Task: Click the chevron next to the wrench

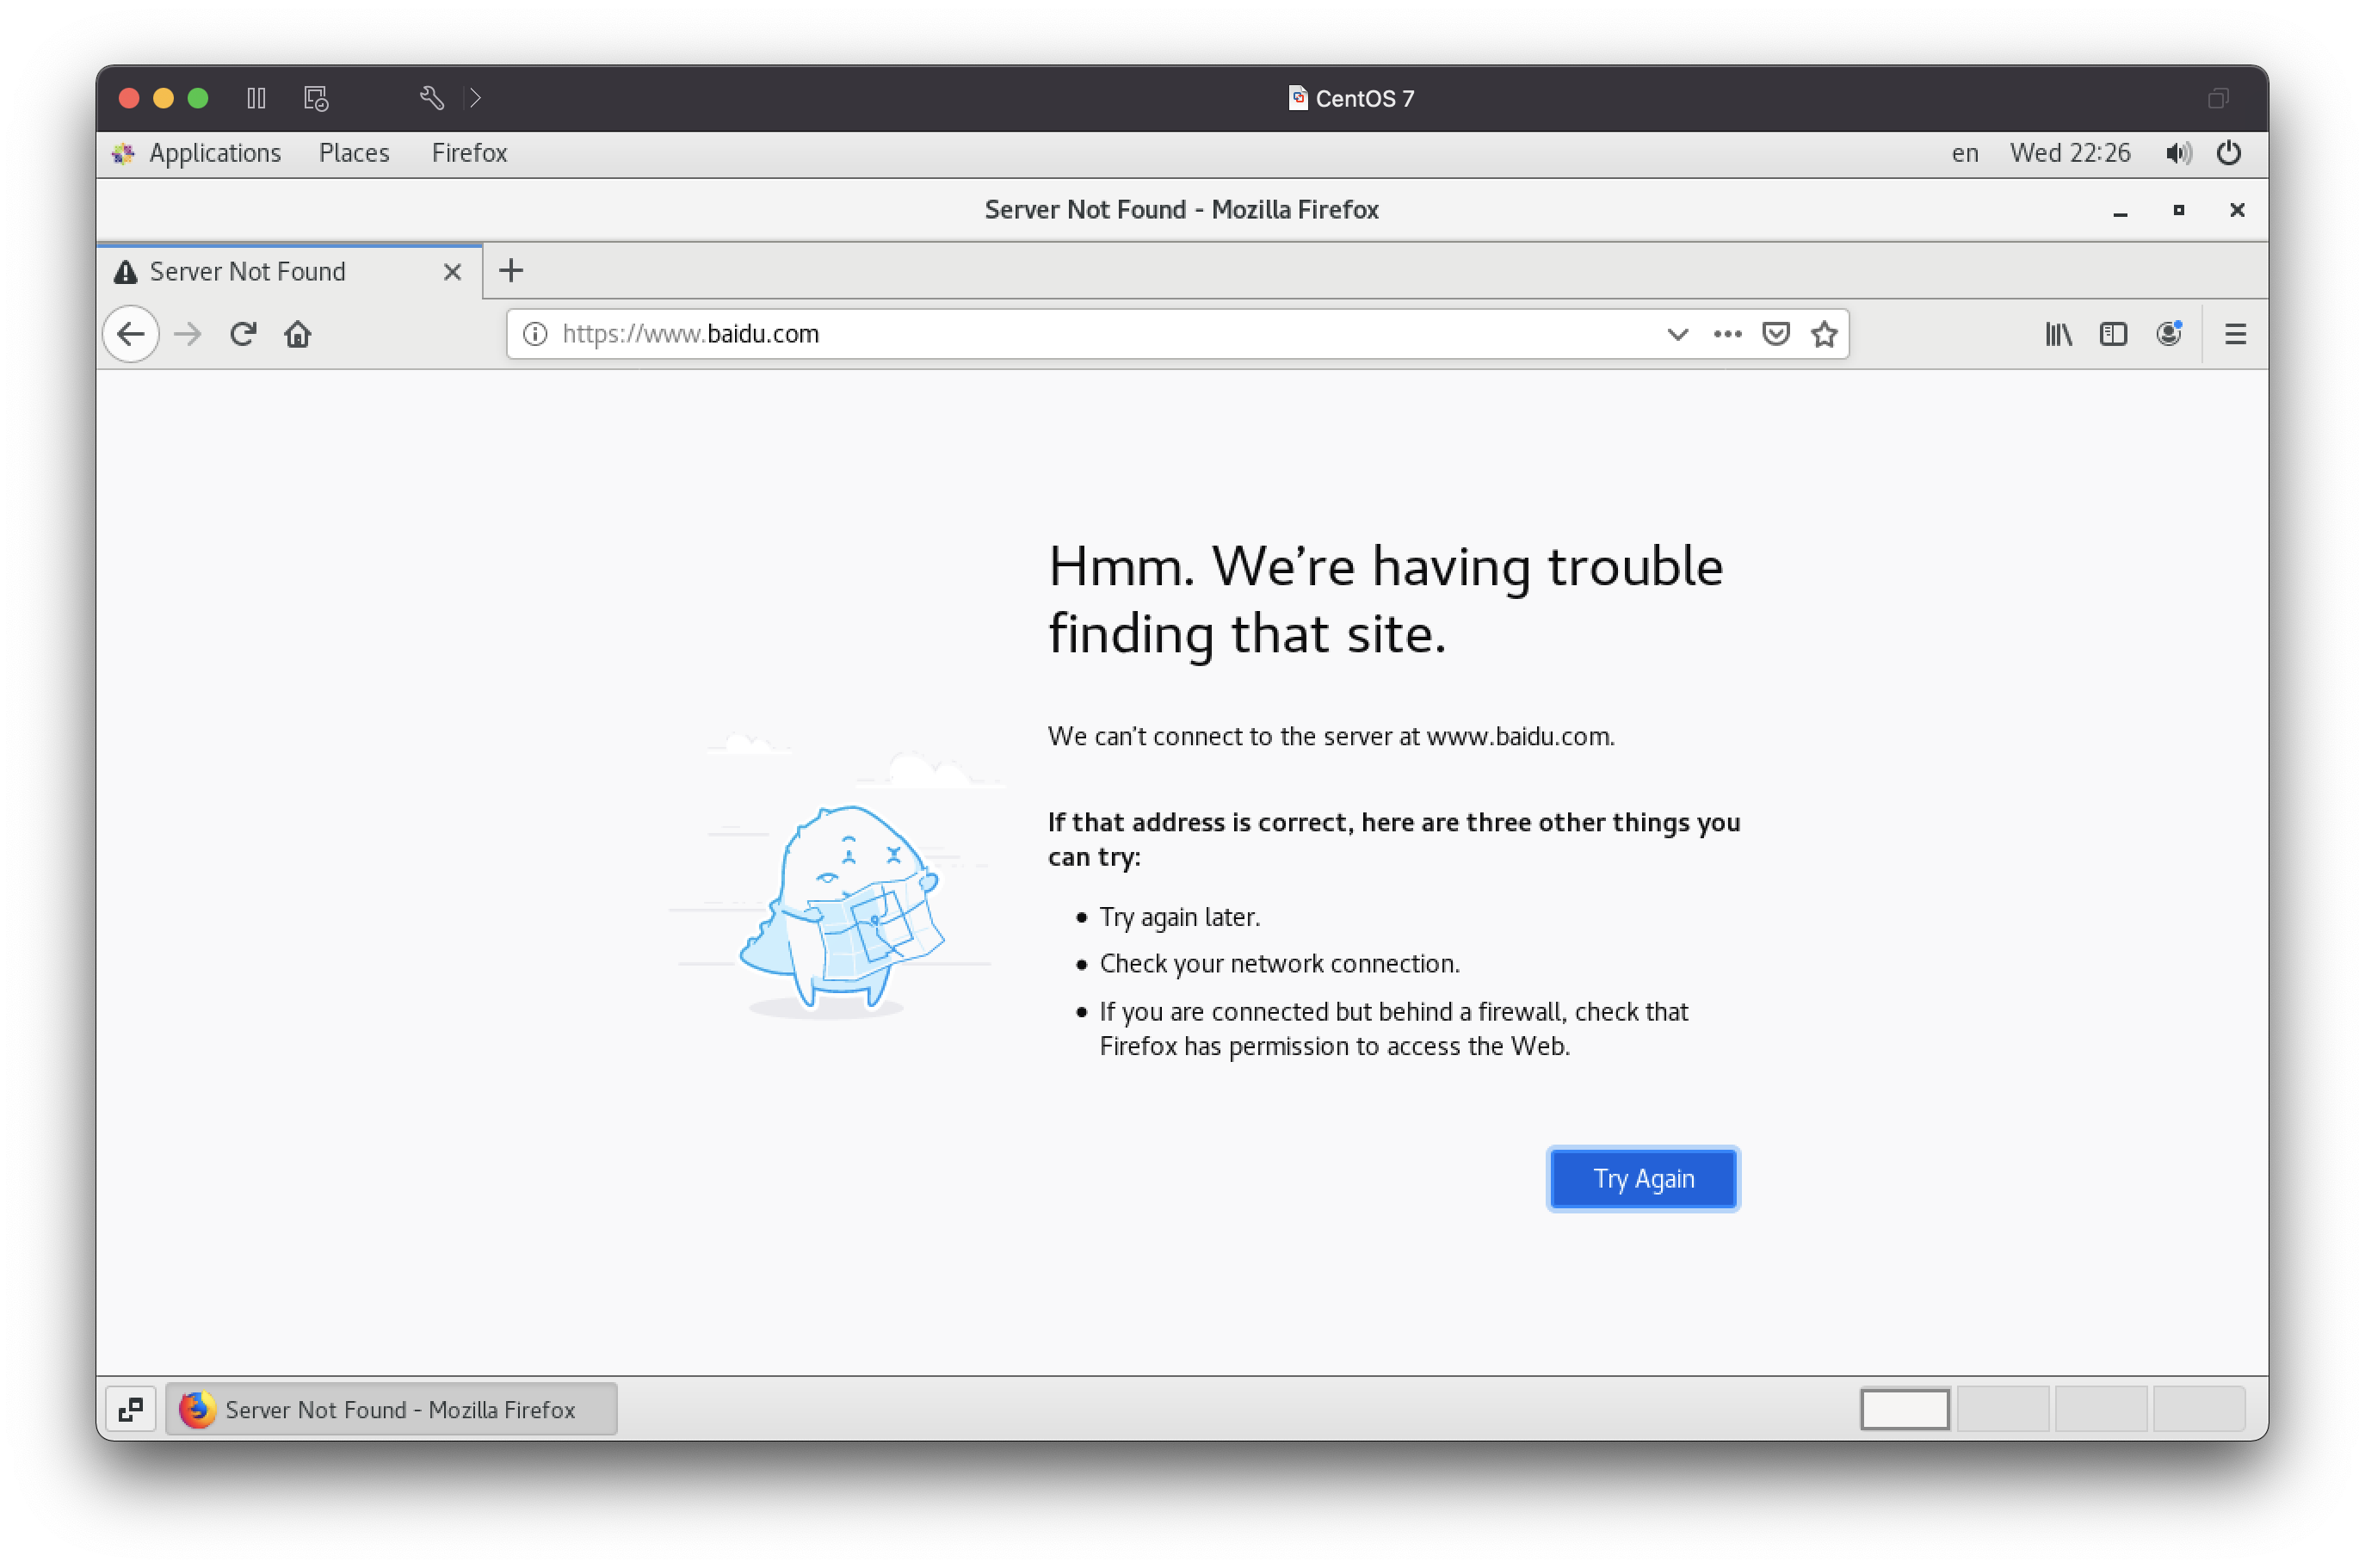Action: pyautogui.click(x=476, y=98)
